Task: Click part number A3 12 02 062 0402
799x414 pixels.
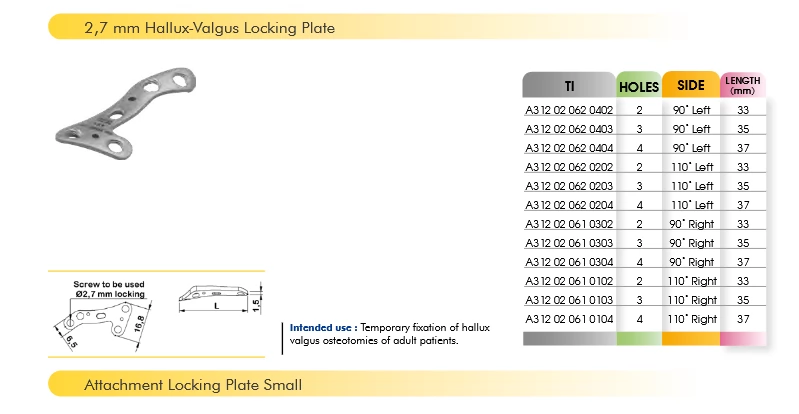Action: click(569, 110)
